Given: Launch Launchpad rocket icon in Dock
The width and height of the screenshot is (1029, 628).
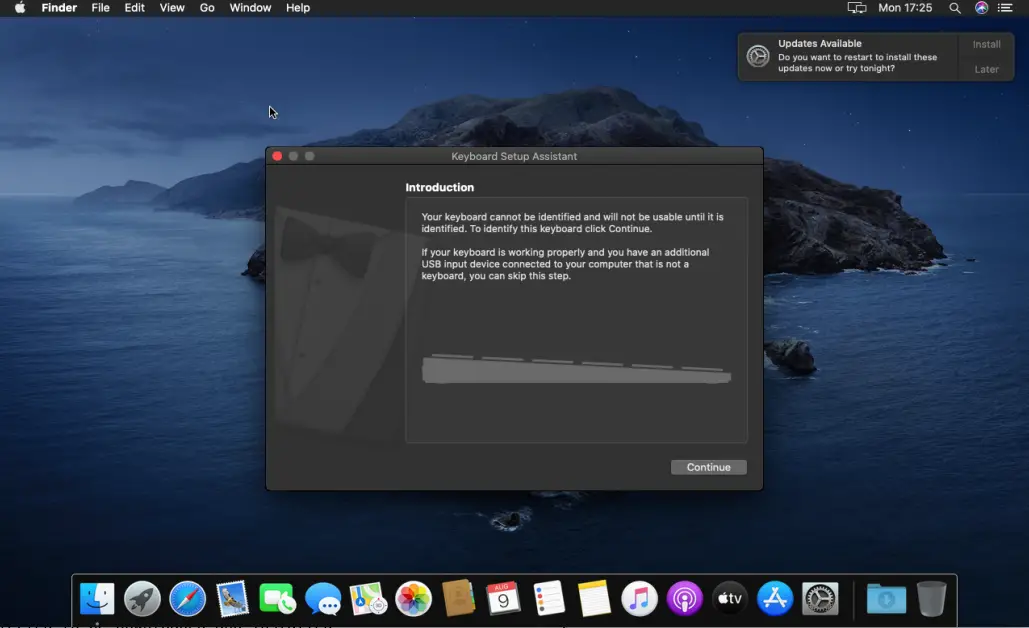Looking at the screenshot, I should (x=142, y=598).
